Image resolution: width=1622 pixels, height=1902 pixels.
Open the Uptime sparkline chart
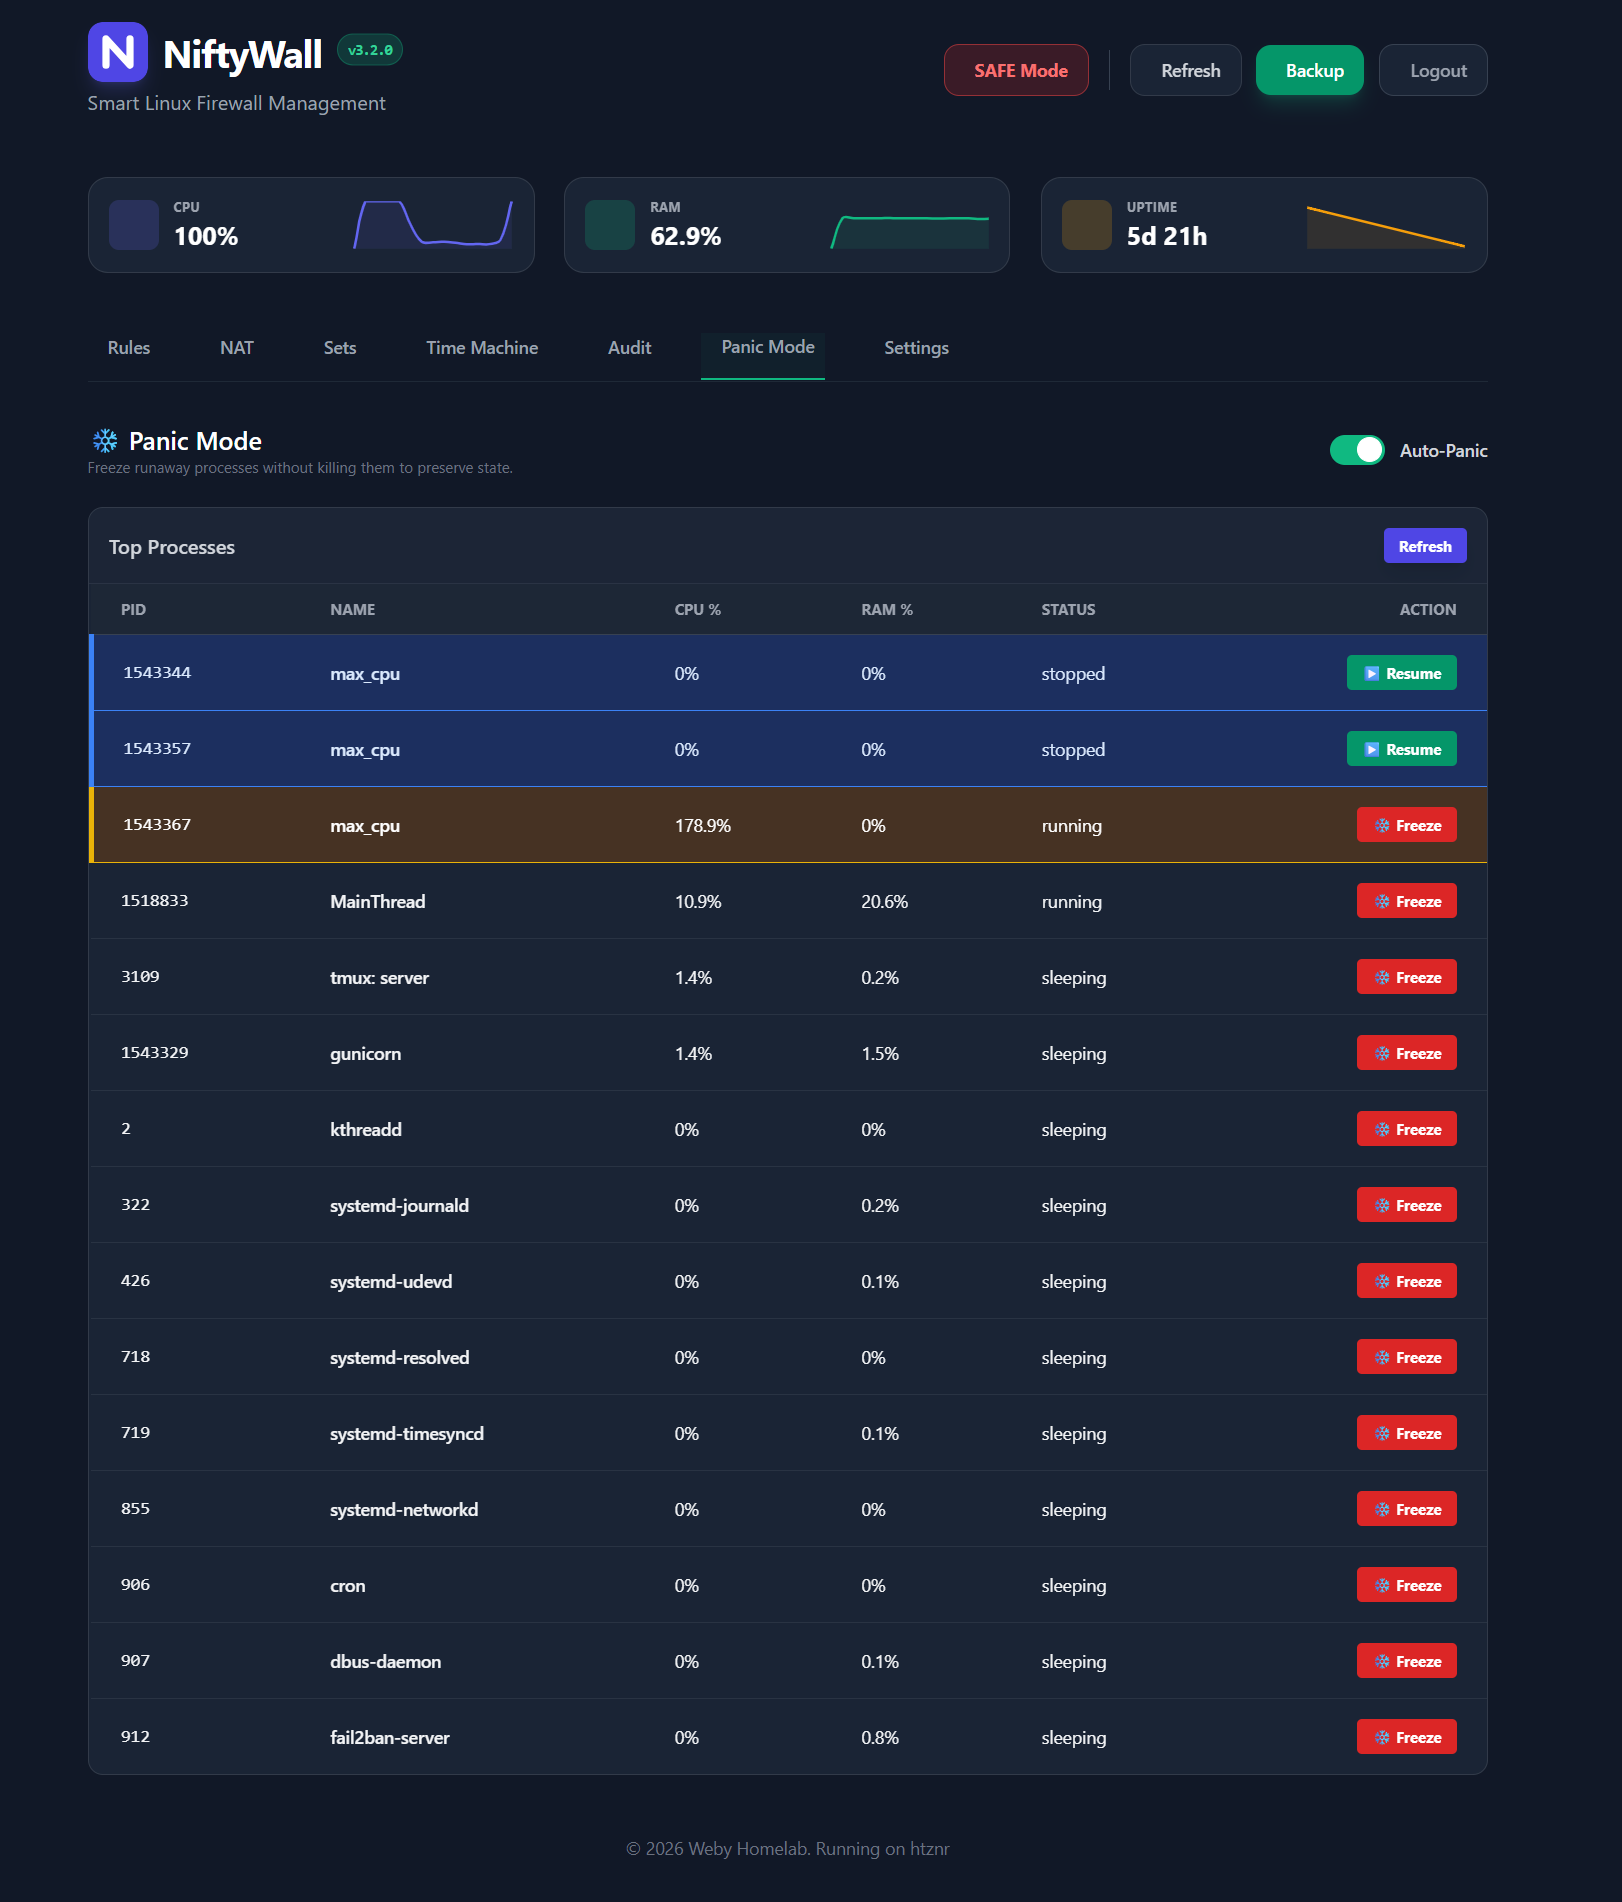click(1386, 225)
